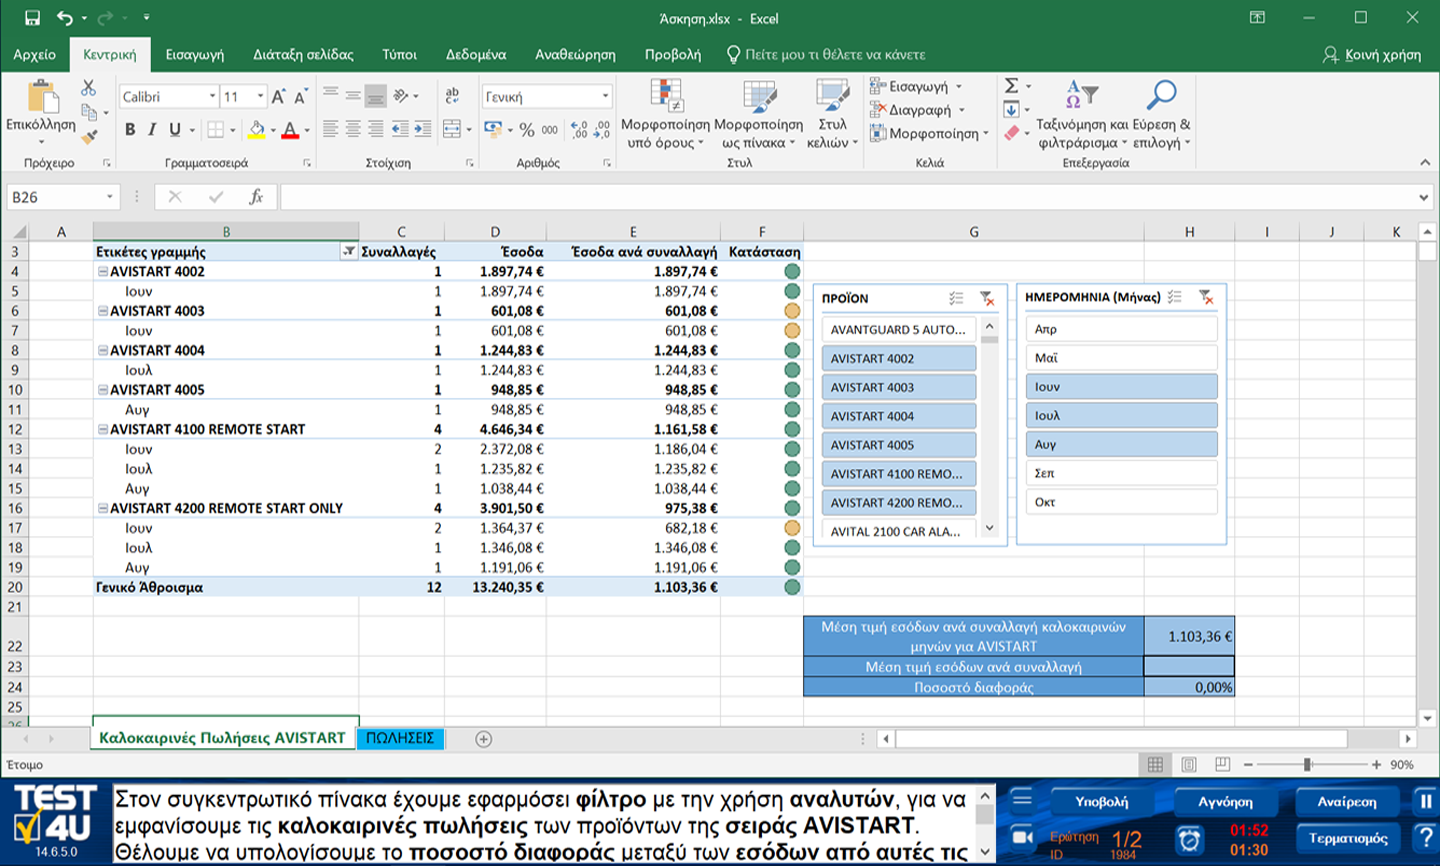The width and height of the screenshot is (1440, 866).
Task: Click the Wrap text icon
Action: 452,96
